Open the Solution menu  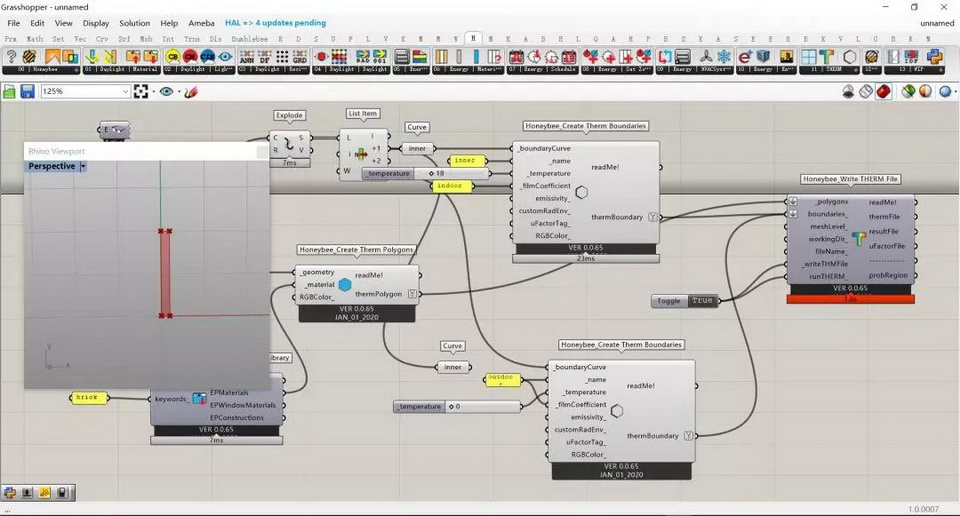[134, 22]
